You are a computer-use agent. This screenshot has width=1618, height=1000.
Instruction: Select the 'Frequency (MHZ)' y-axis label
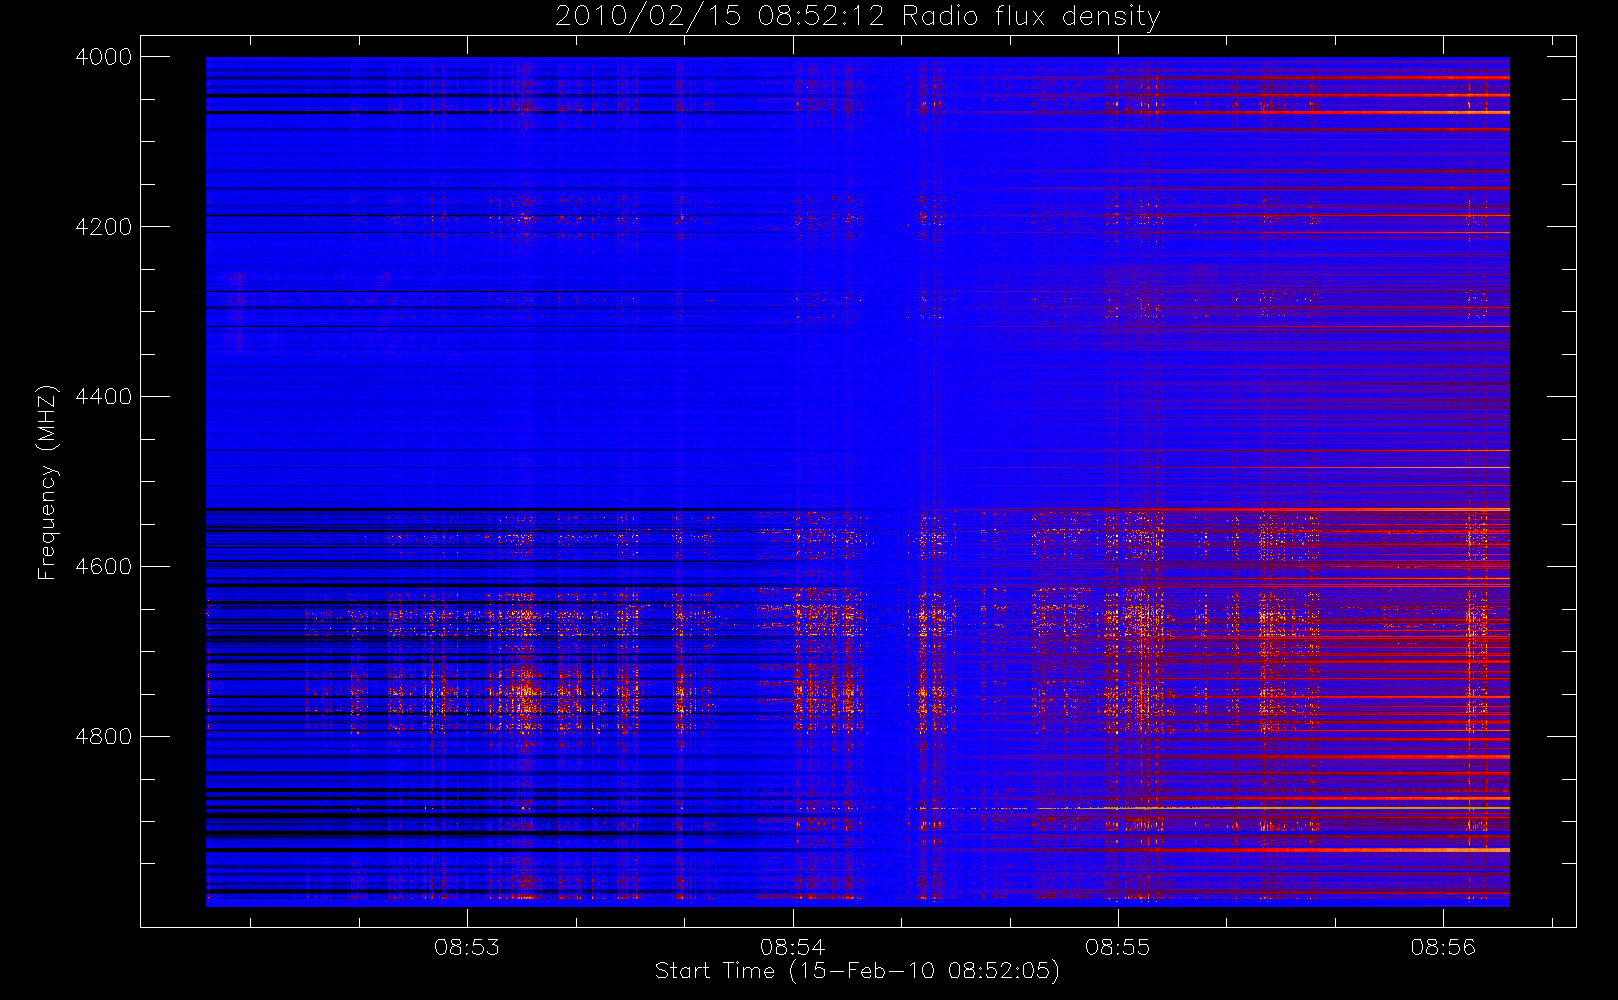46,482
